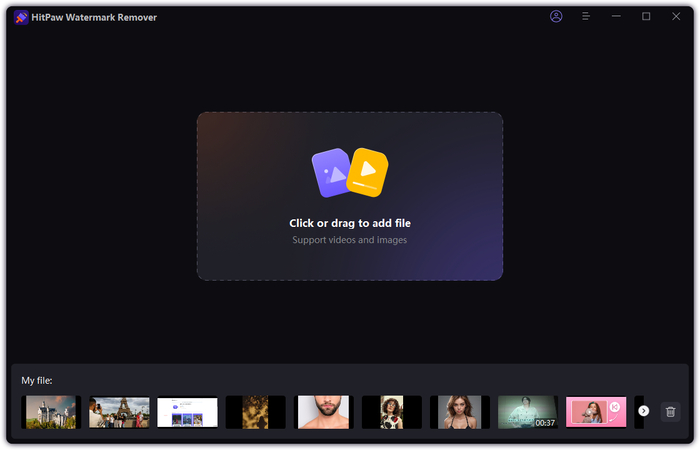Open the user account profile icon

pyautogui.click(x=556, y=17)
